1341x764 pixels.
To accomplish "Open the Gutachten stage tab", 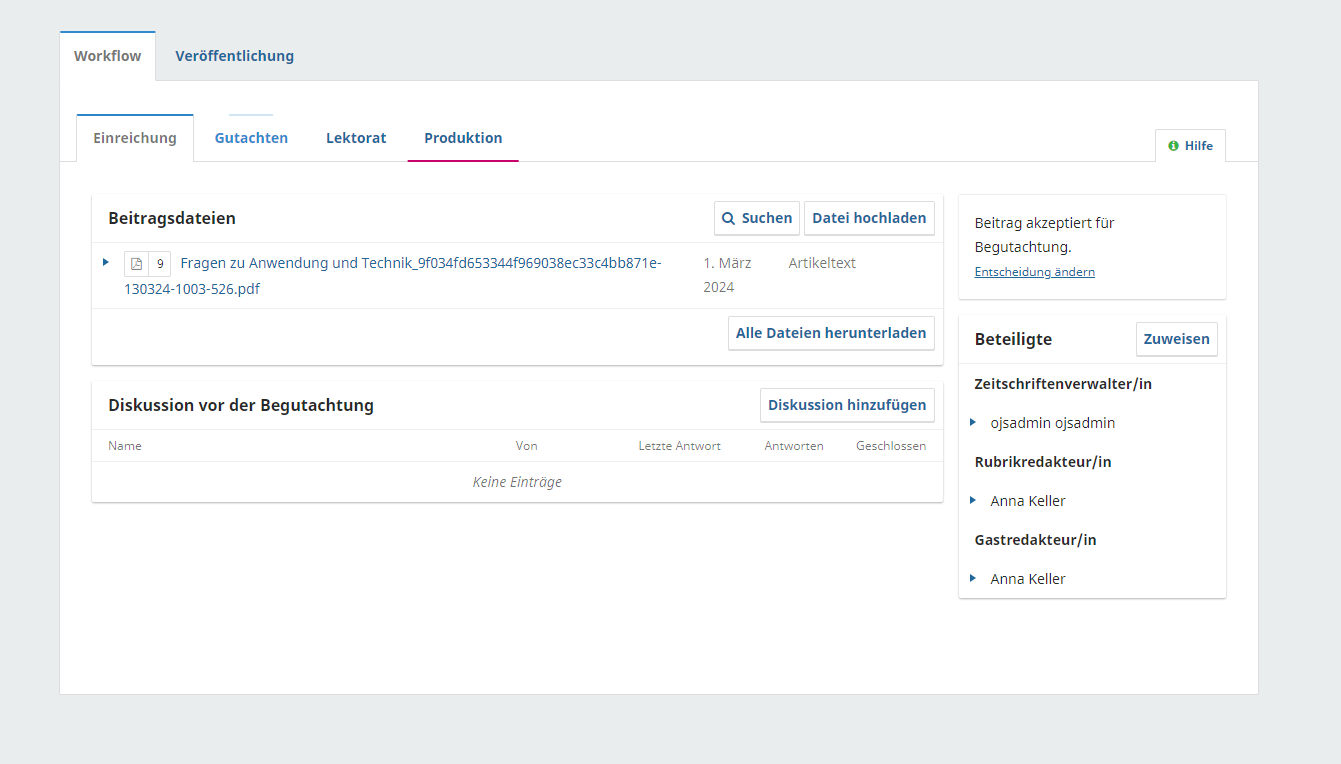I will click(251, 138).
